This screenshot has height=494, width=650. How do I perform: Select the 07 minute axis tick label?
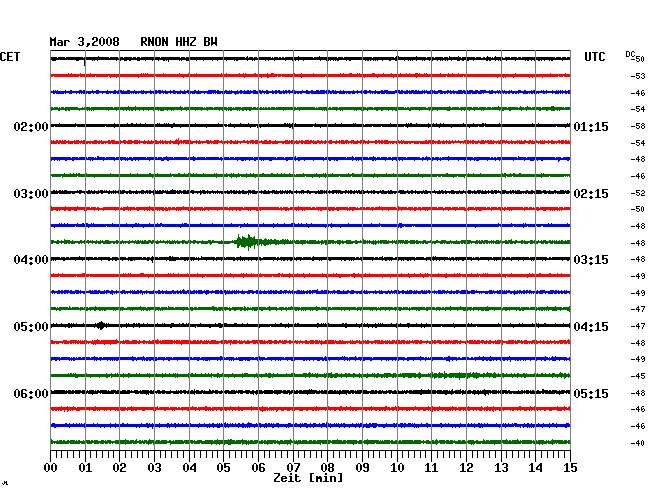pyautogui.click(x=293, y=467)
